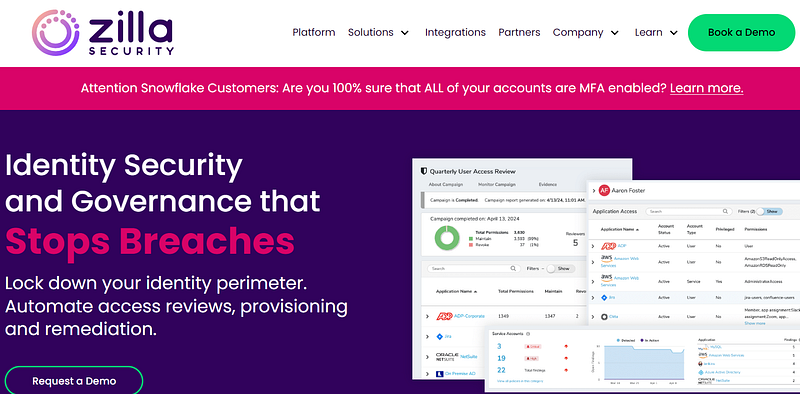
Task: Click the blue Detected legend dot
Action: pos(619,339)
